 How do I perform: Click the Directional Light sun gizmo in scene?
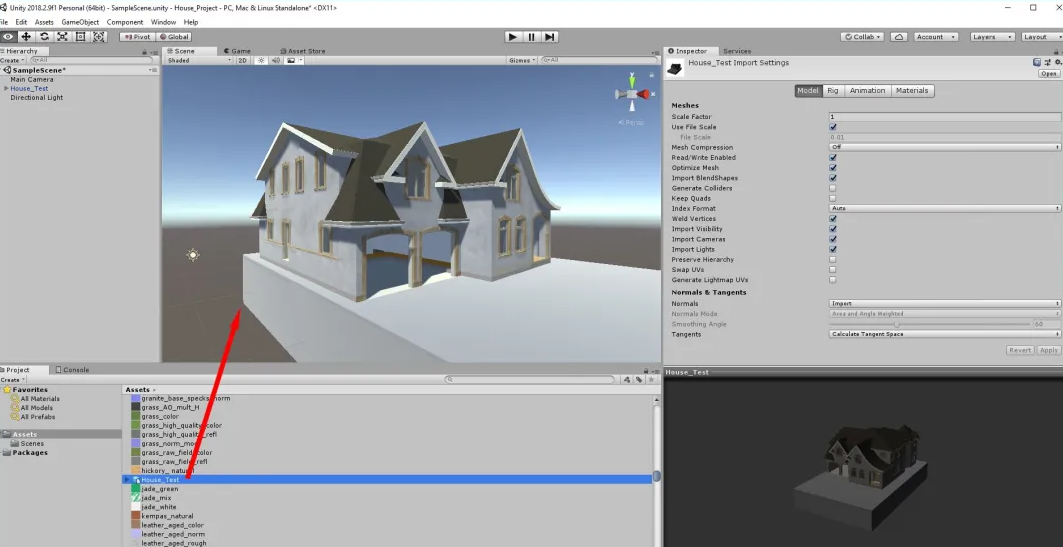coord(193,255)
